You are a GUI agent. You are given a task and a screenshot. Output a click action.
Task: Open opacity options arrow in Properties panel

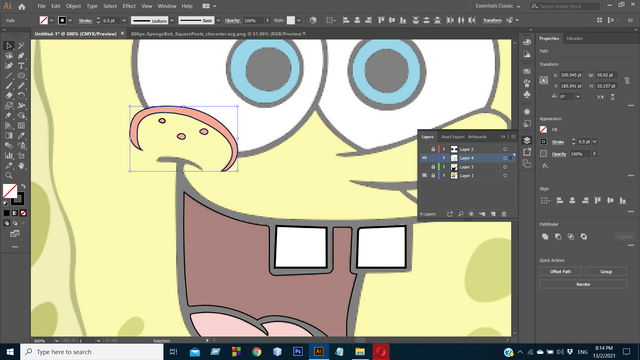594,154
